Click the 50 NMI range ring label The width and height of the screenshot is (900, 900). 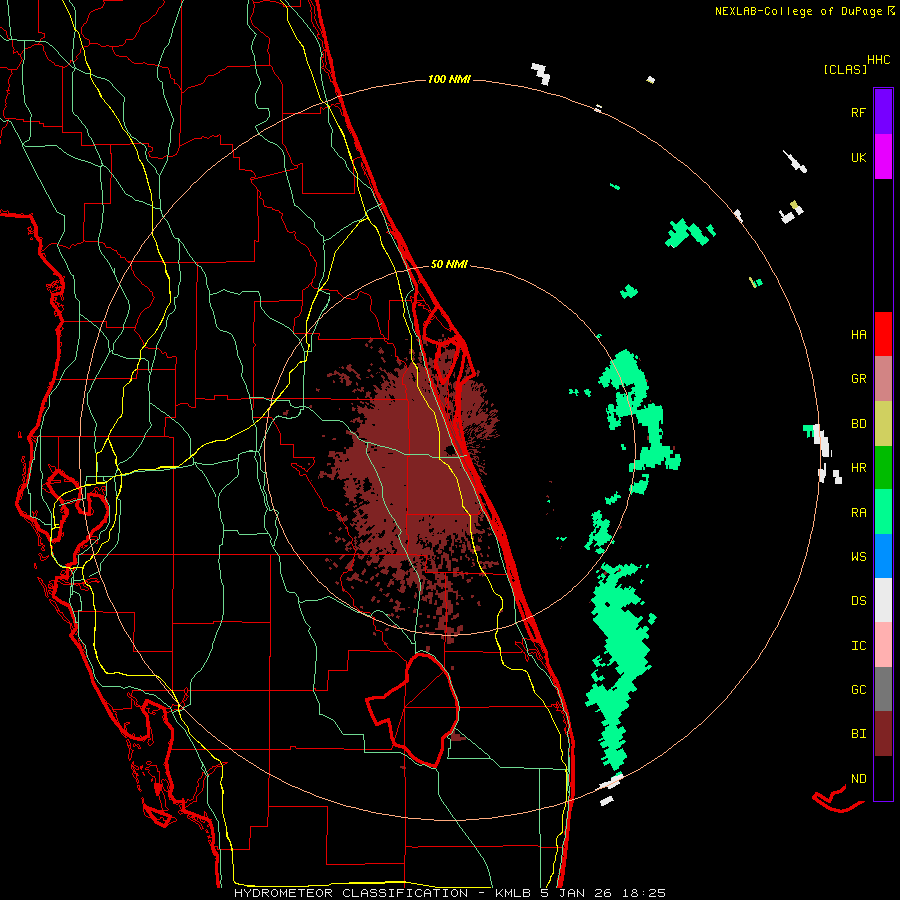[449, 264]
